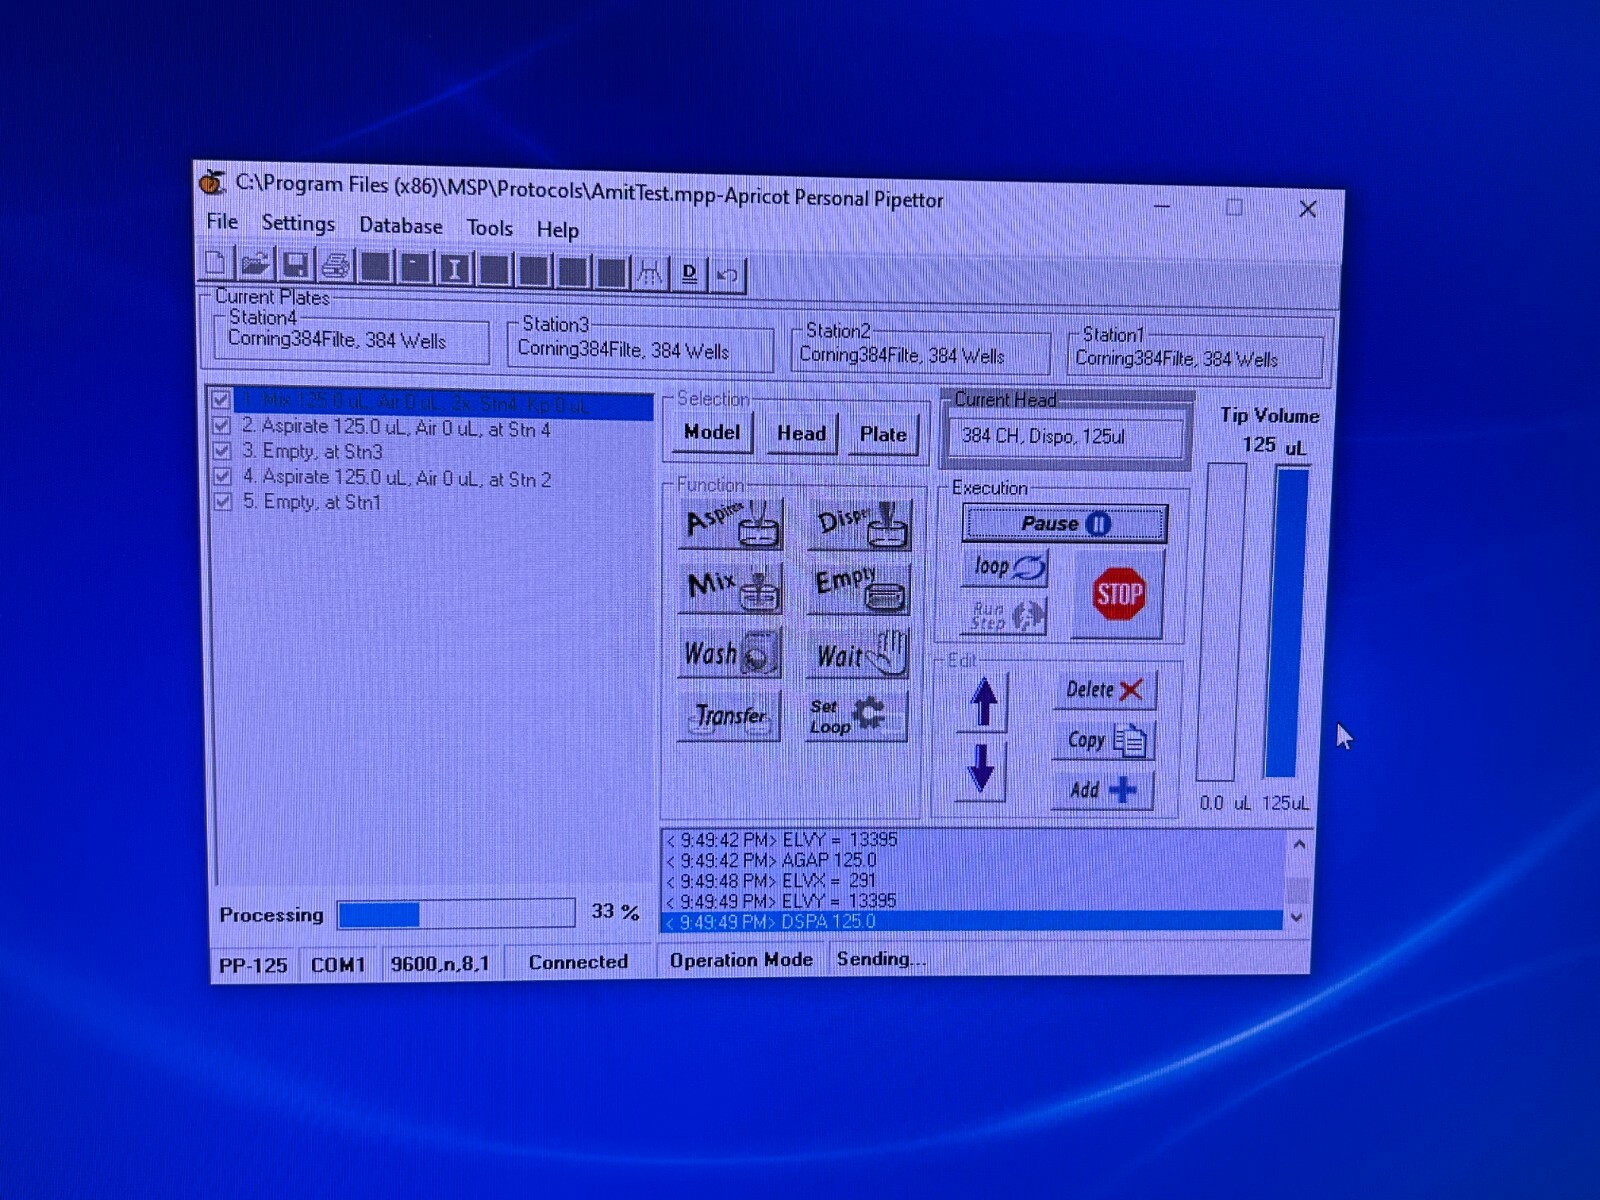The image size is (1600, 1200).
Task: Click the empty 0.0 uL volume bar
Action: [1219, 622]
